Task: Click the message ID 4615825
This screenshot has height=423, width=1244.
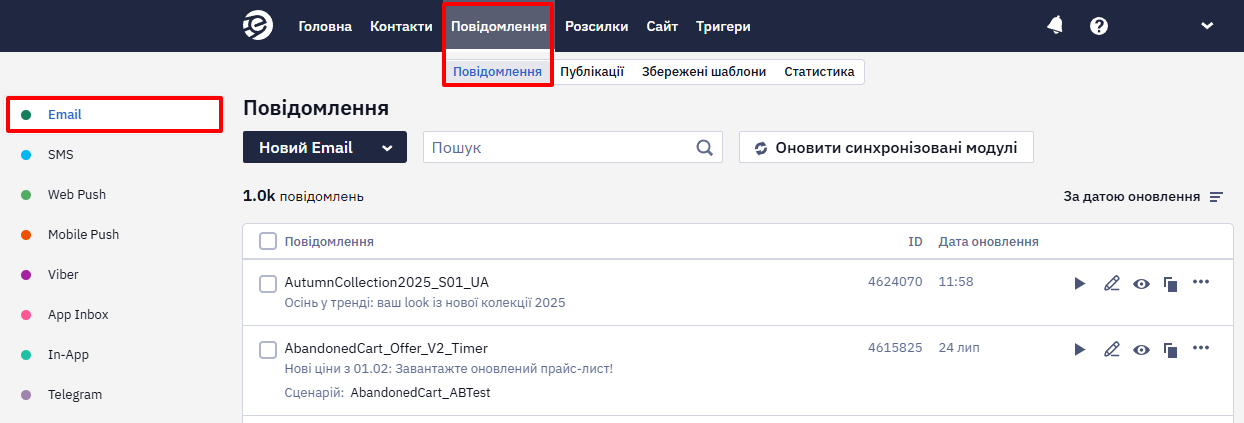Action: [895, 348]
